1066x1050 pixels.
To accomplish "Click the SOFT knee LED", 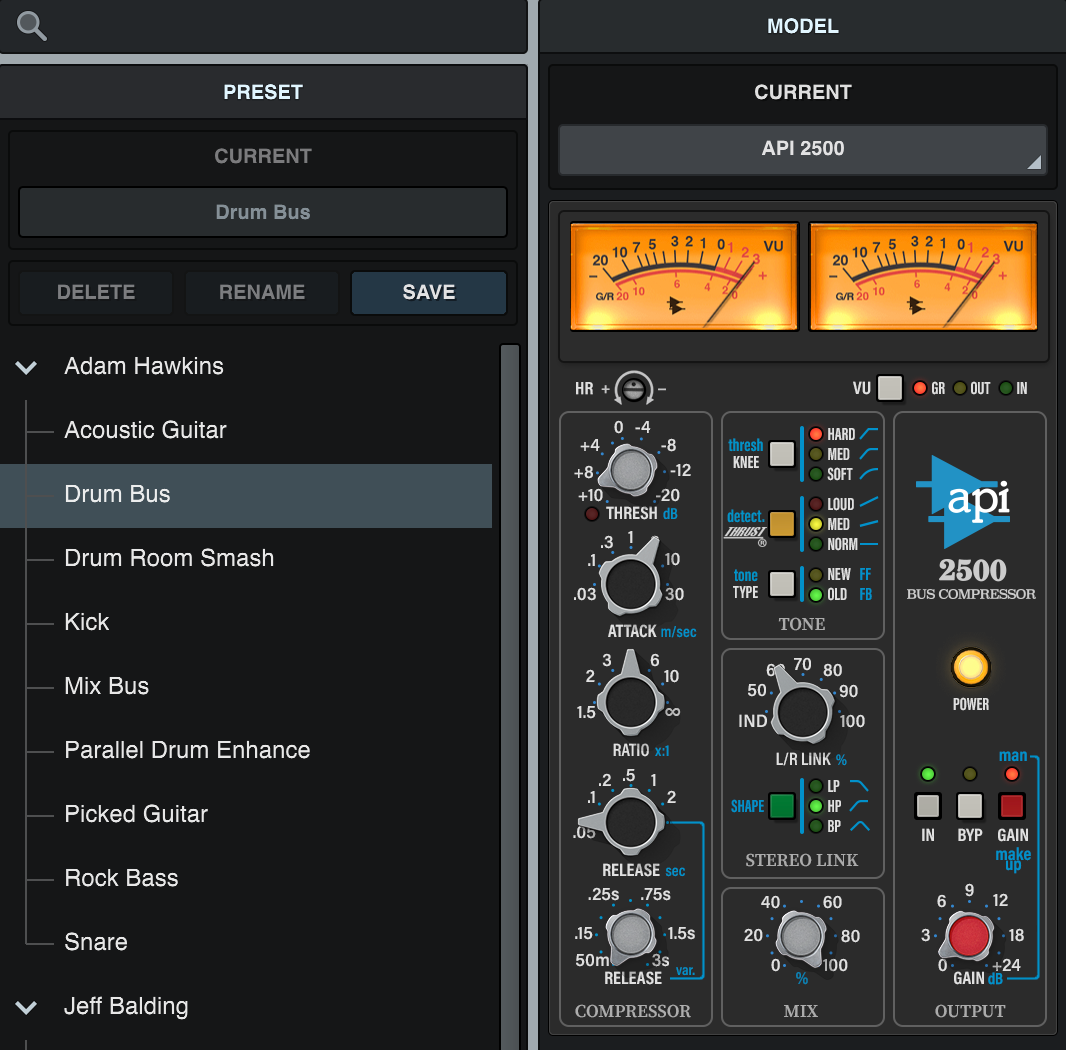I will coord(816,474).
